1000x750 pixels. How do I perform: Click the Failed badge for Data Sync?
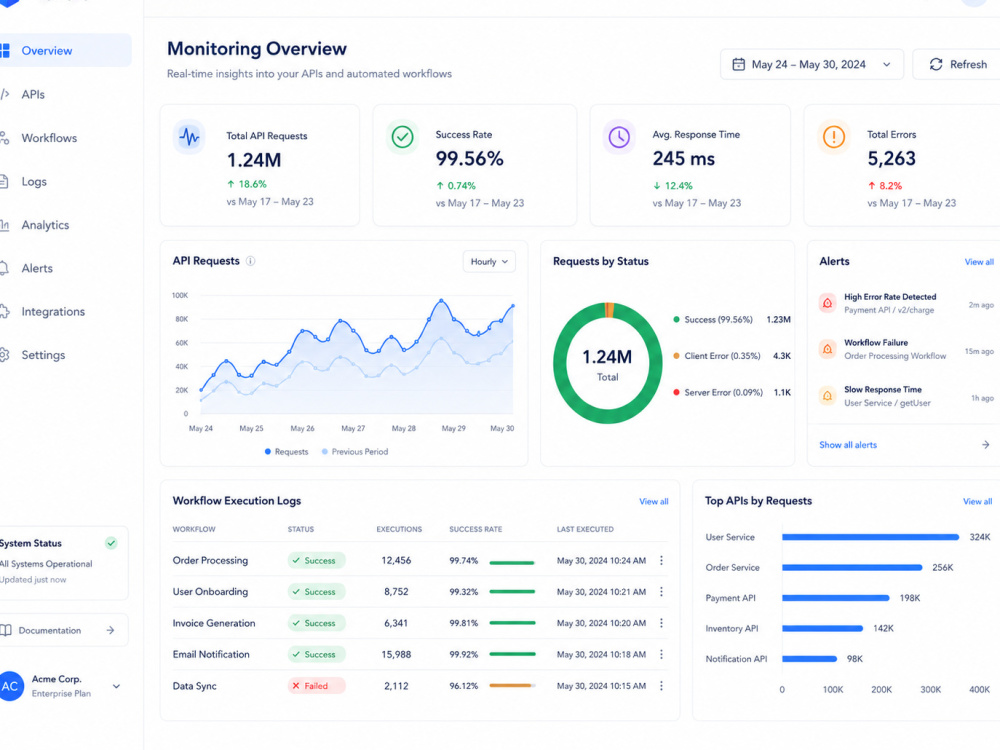click(316, 686)
